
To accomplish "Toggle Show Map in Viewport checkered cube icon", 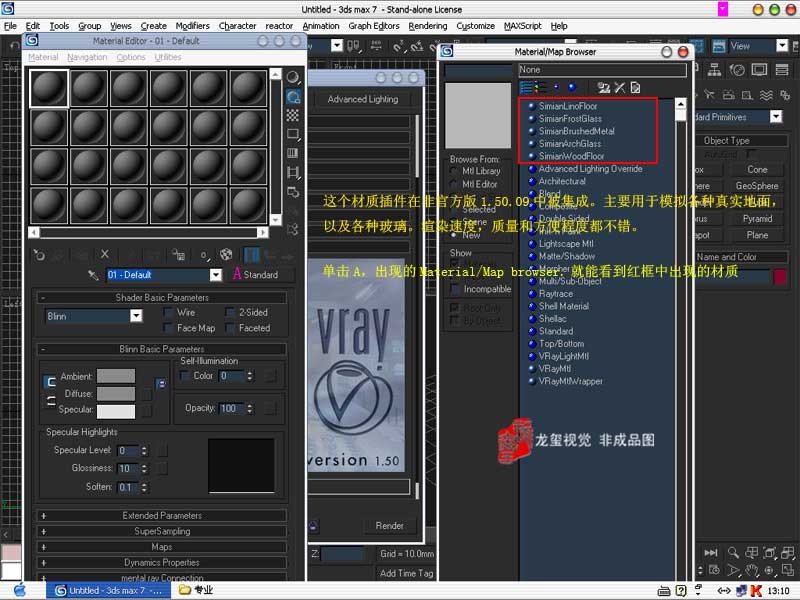I will coord(226,254).
